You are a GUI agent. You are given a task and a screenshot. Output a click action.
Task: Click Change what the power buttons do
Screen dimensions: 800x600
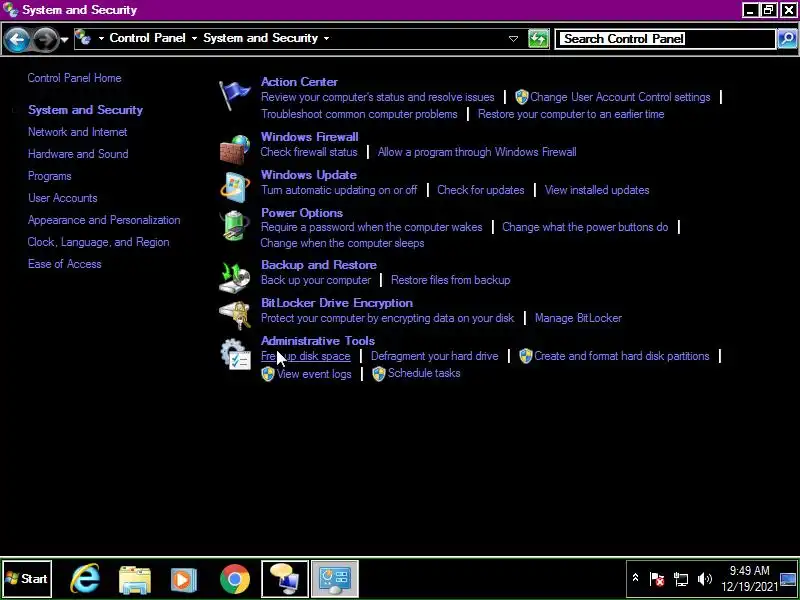[585, 227]
